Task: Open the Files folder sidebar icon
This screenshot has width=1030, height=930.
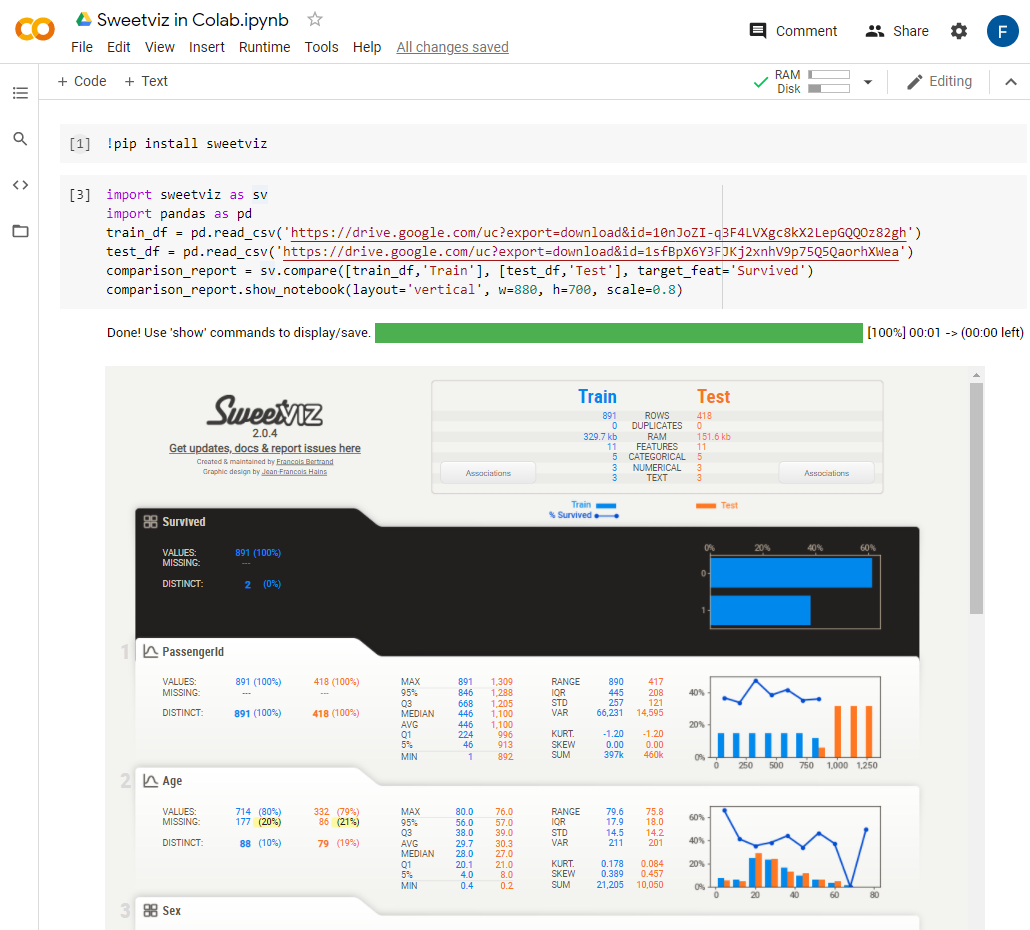Action: point(20,231)
